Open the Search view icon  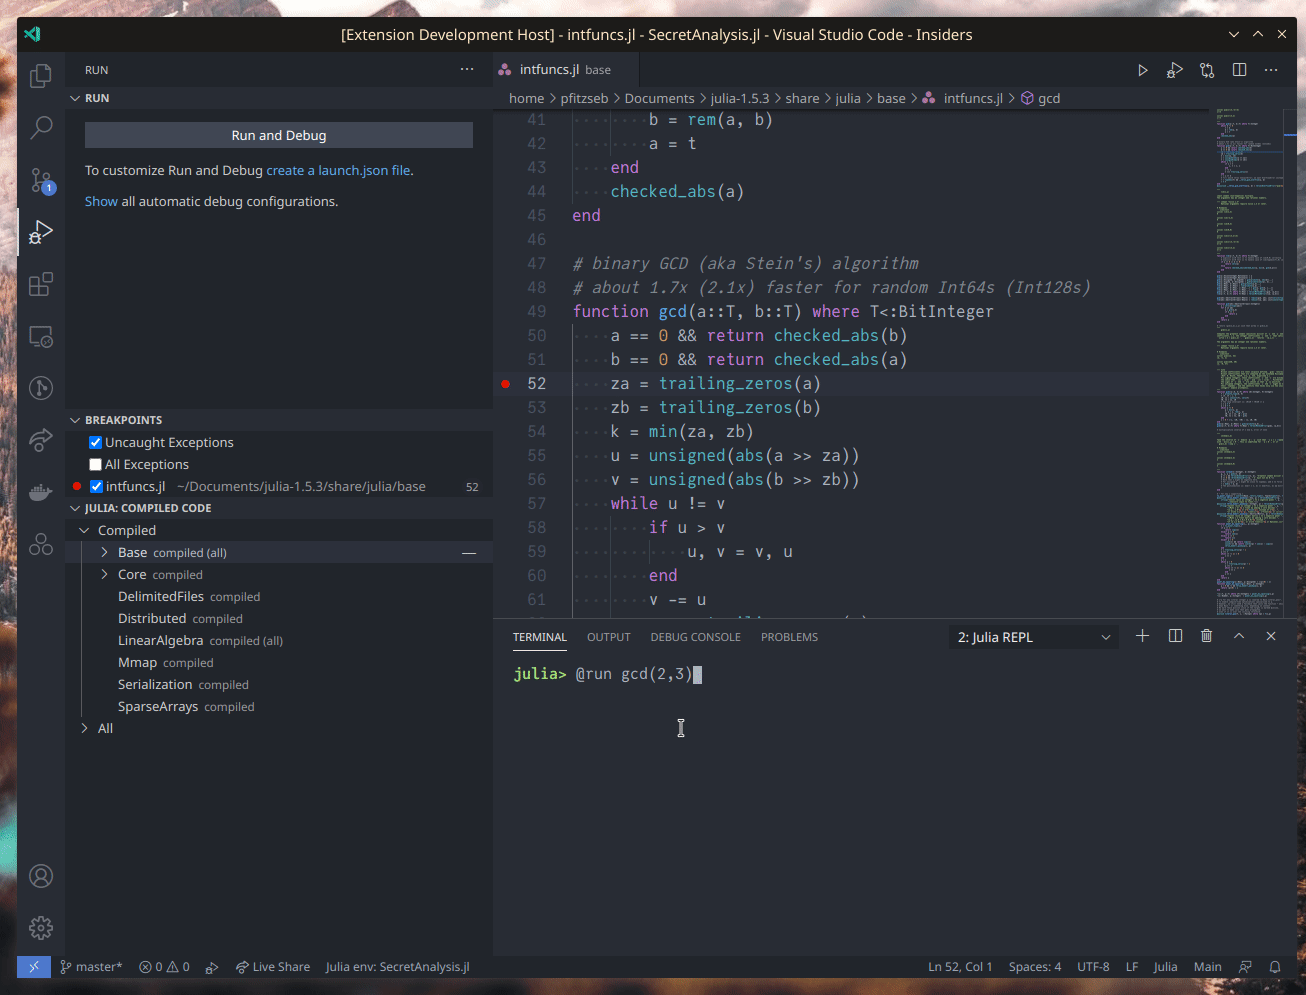point(40,128)
